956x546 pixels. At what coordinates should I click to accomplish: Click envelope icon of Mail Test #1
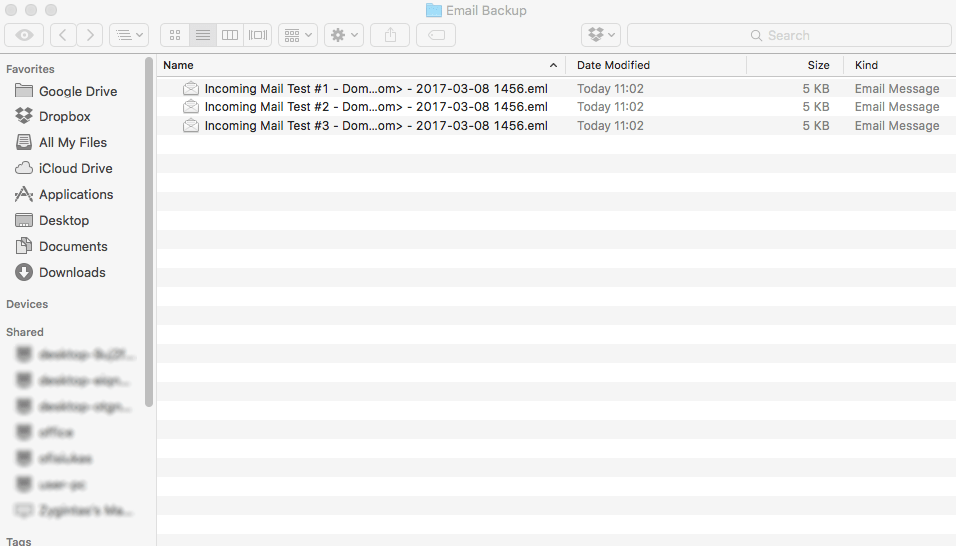[x=191, y=88]
